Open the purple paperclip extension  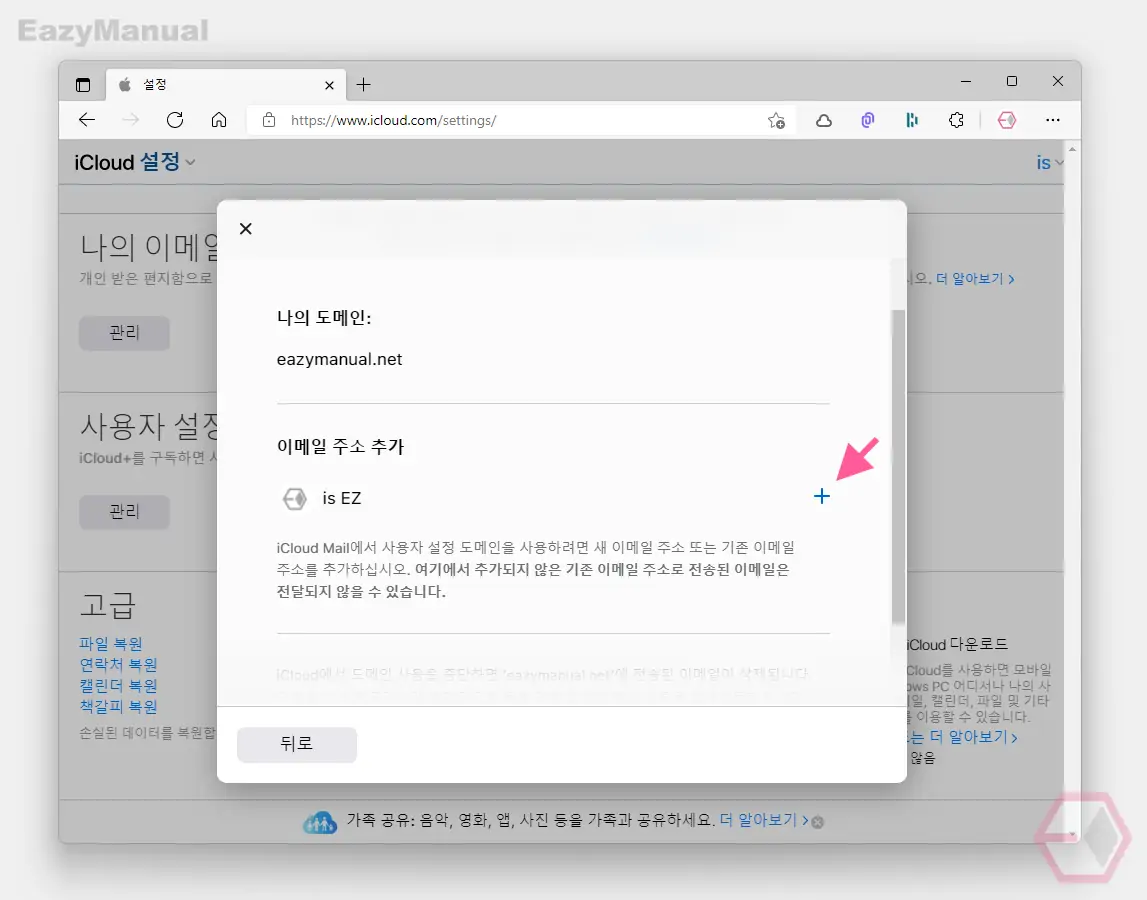click(x=868, y=121)
